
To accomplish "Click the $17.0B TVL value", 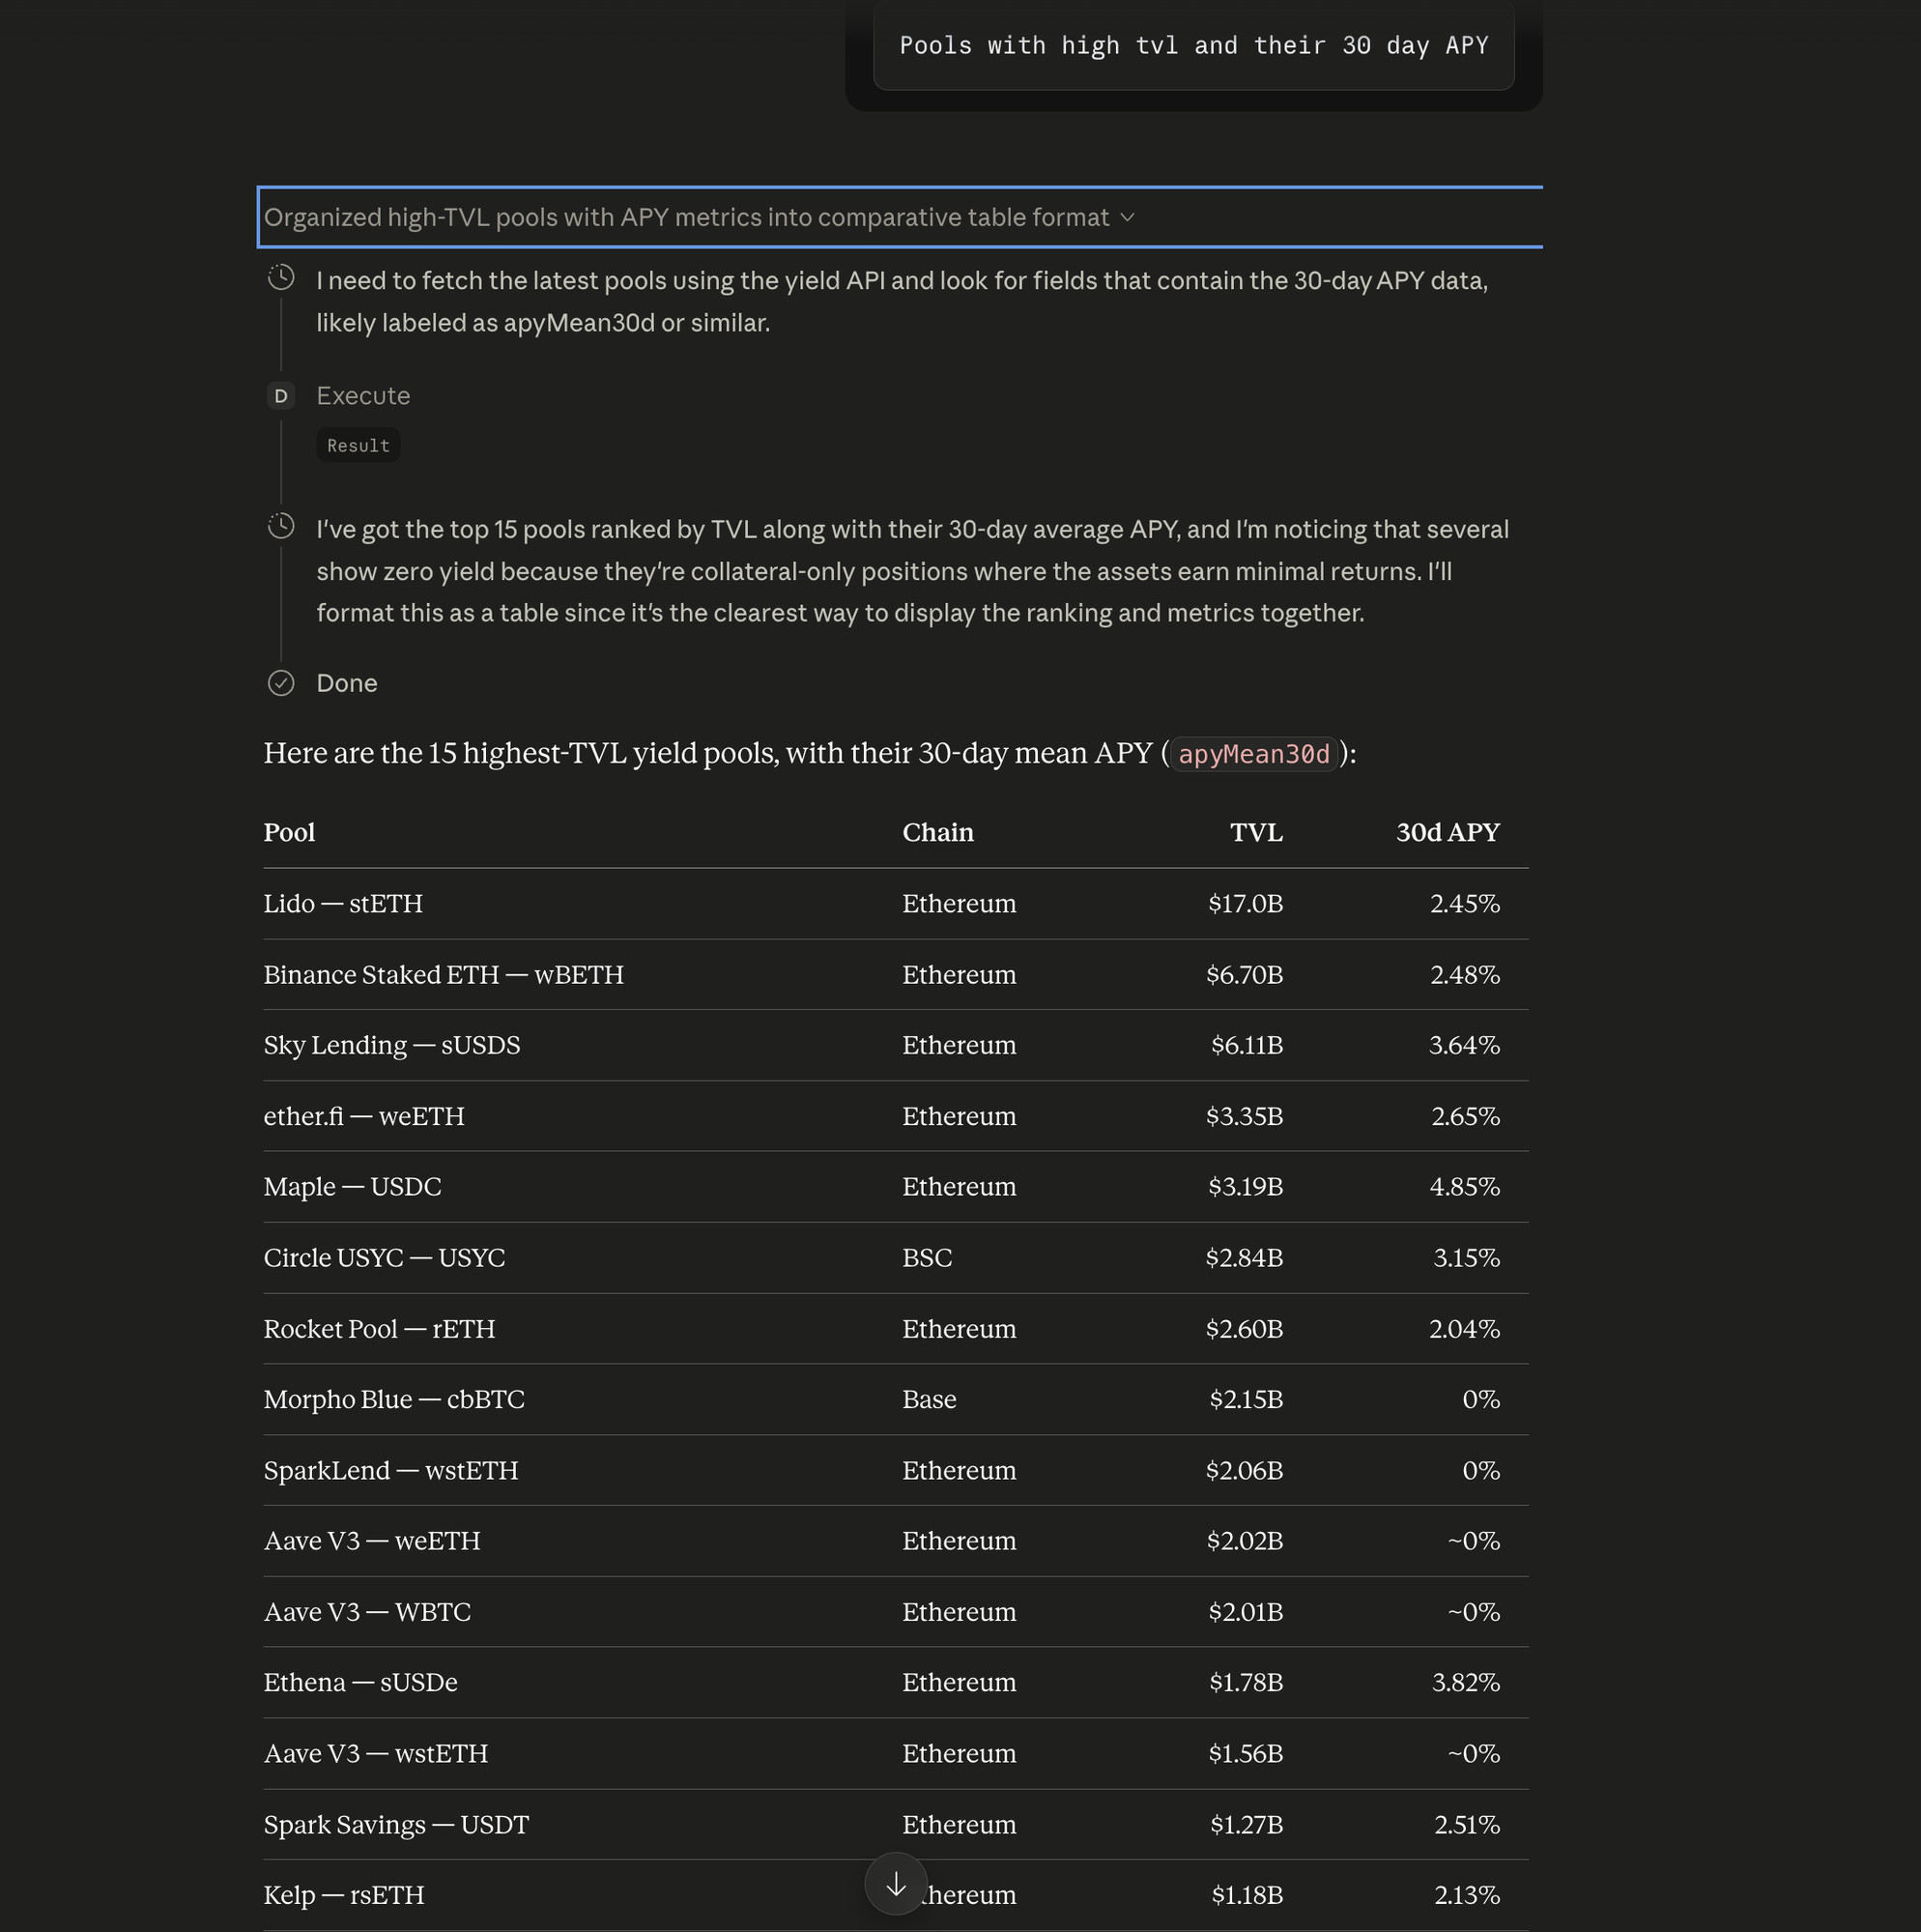I will coord(1245,903).
